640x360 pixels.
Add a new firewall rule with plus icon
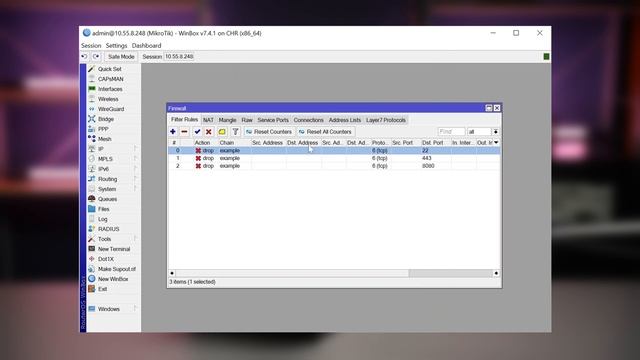[173, 132]
